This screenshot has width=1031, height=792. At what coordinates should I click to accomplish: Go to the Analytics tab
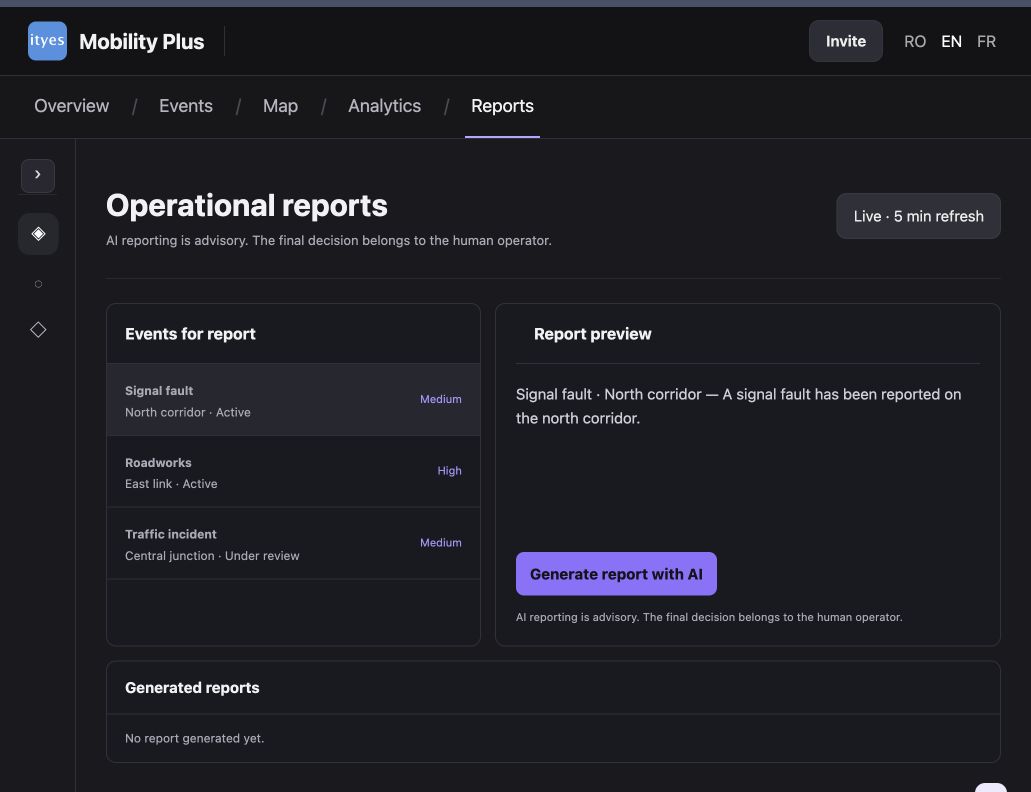[x=385, y=106]
